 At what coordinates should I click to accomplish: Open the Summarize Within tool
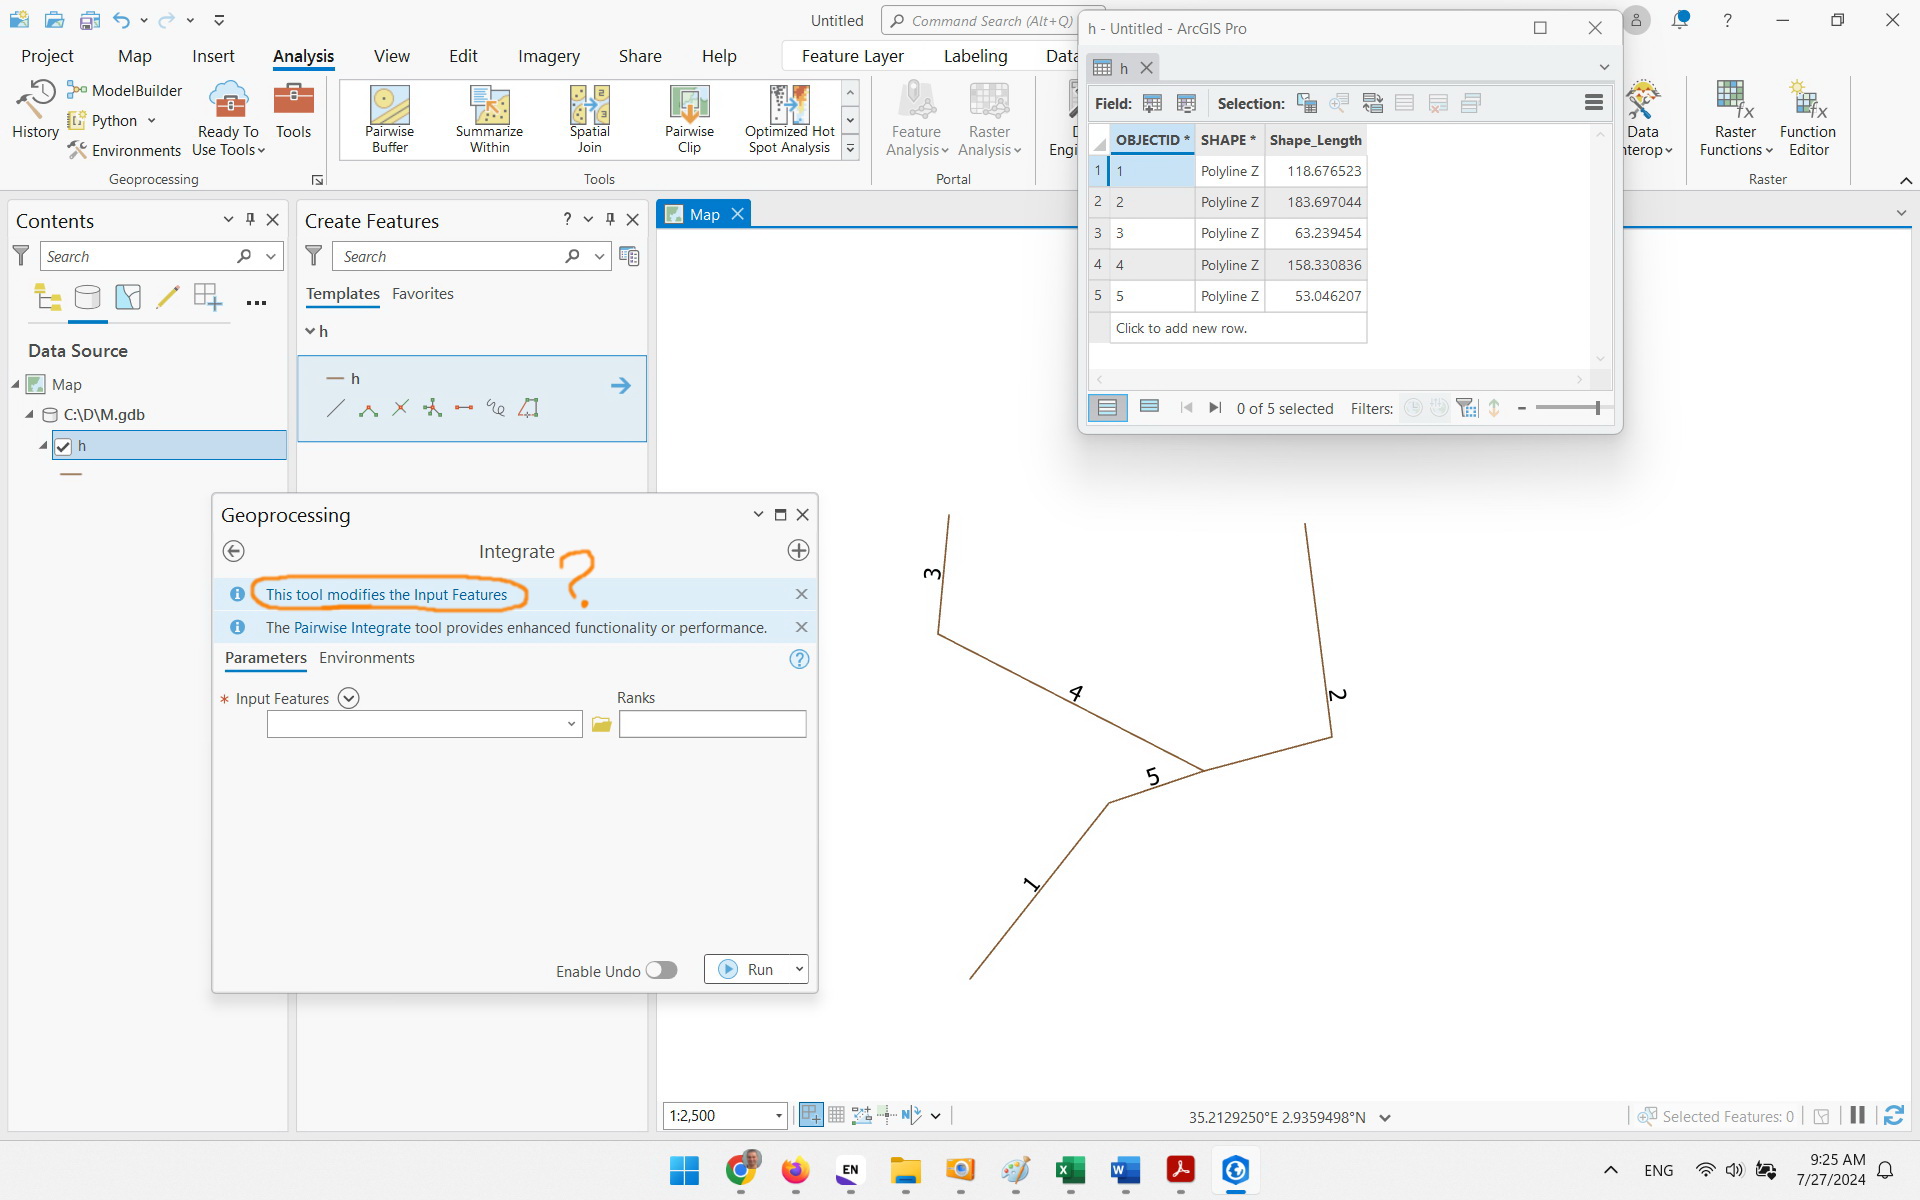(x=488, y=117)
